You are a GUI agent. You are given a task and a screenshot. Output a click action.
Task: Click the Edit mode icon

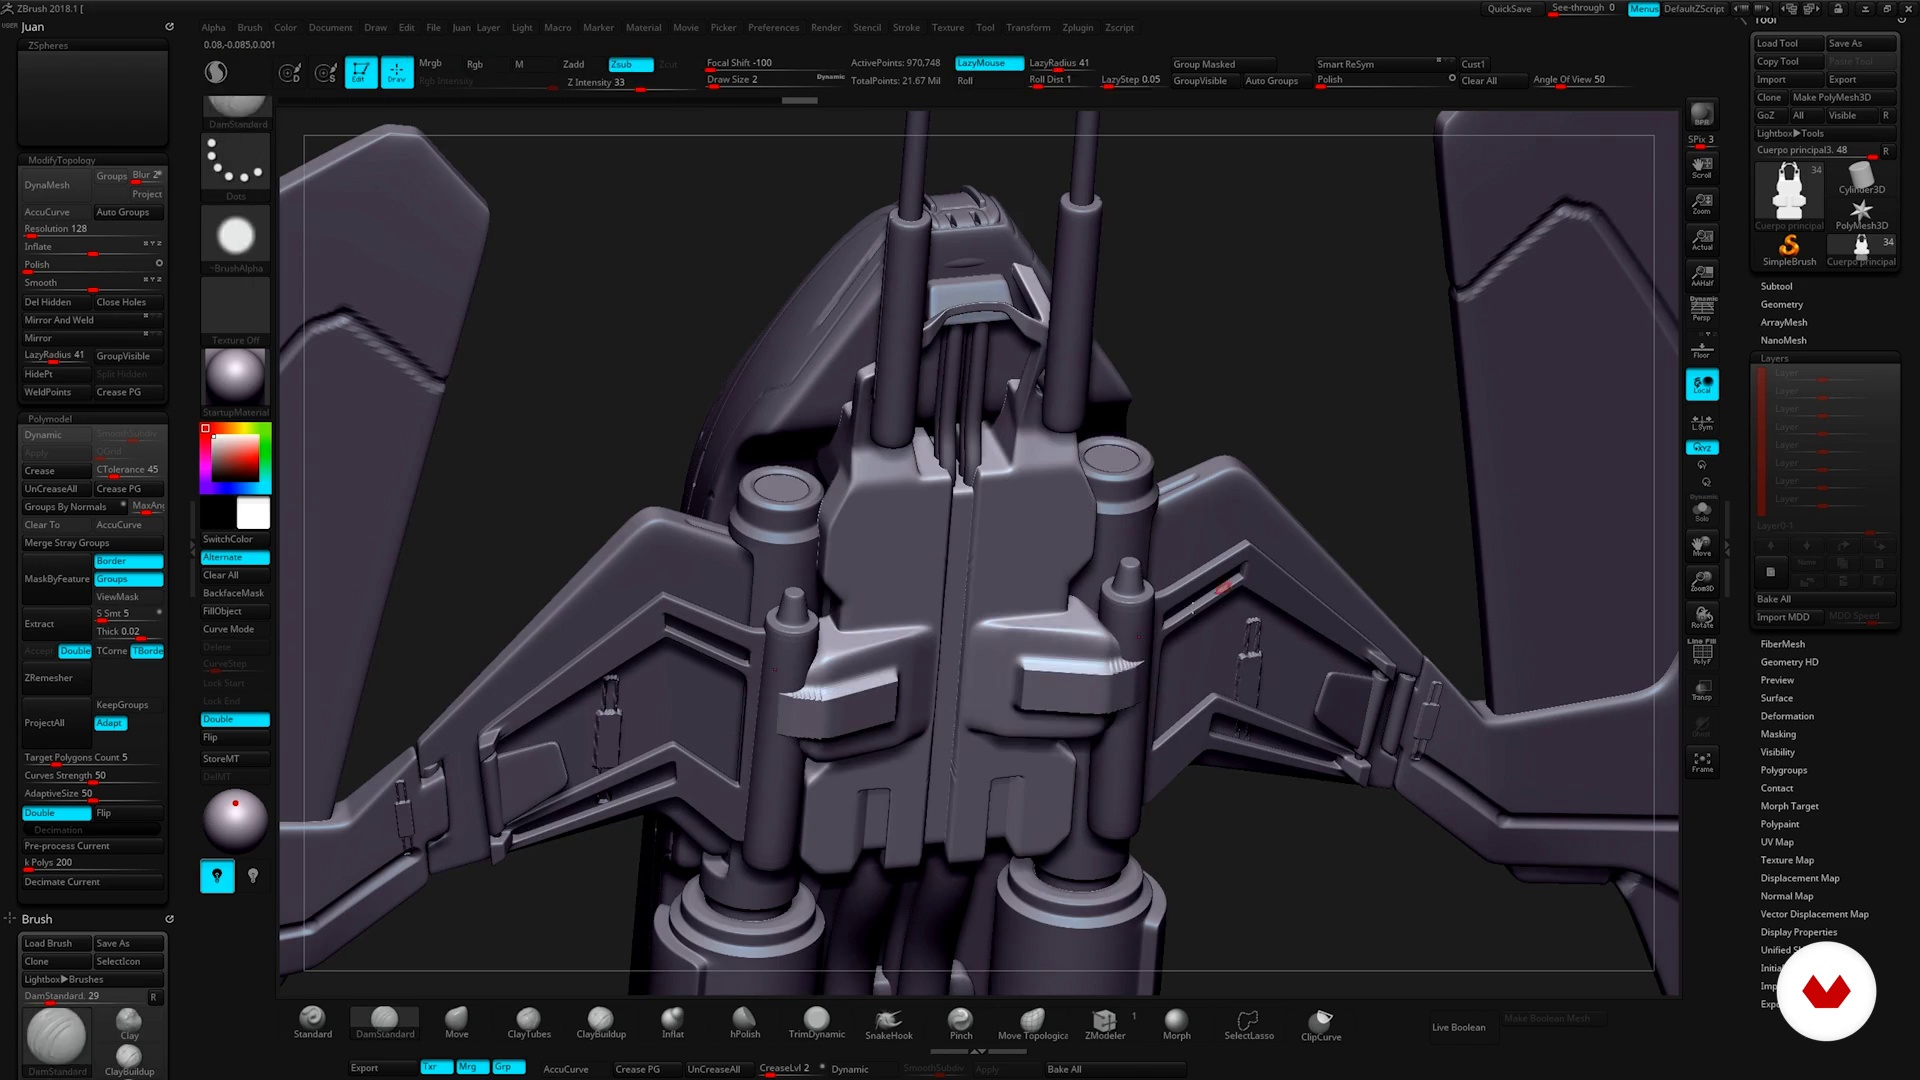[x=360, y=72]
